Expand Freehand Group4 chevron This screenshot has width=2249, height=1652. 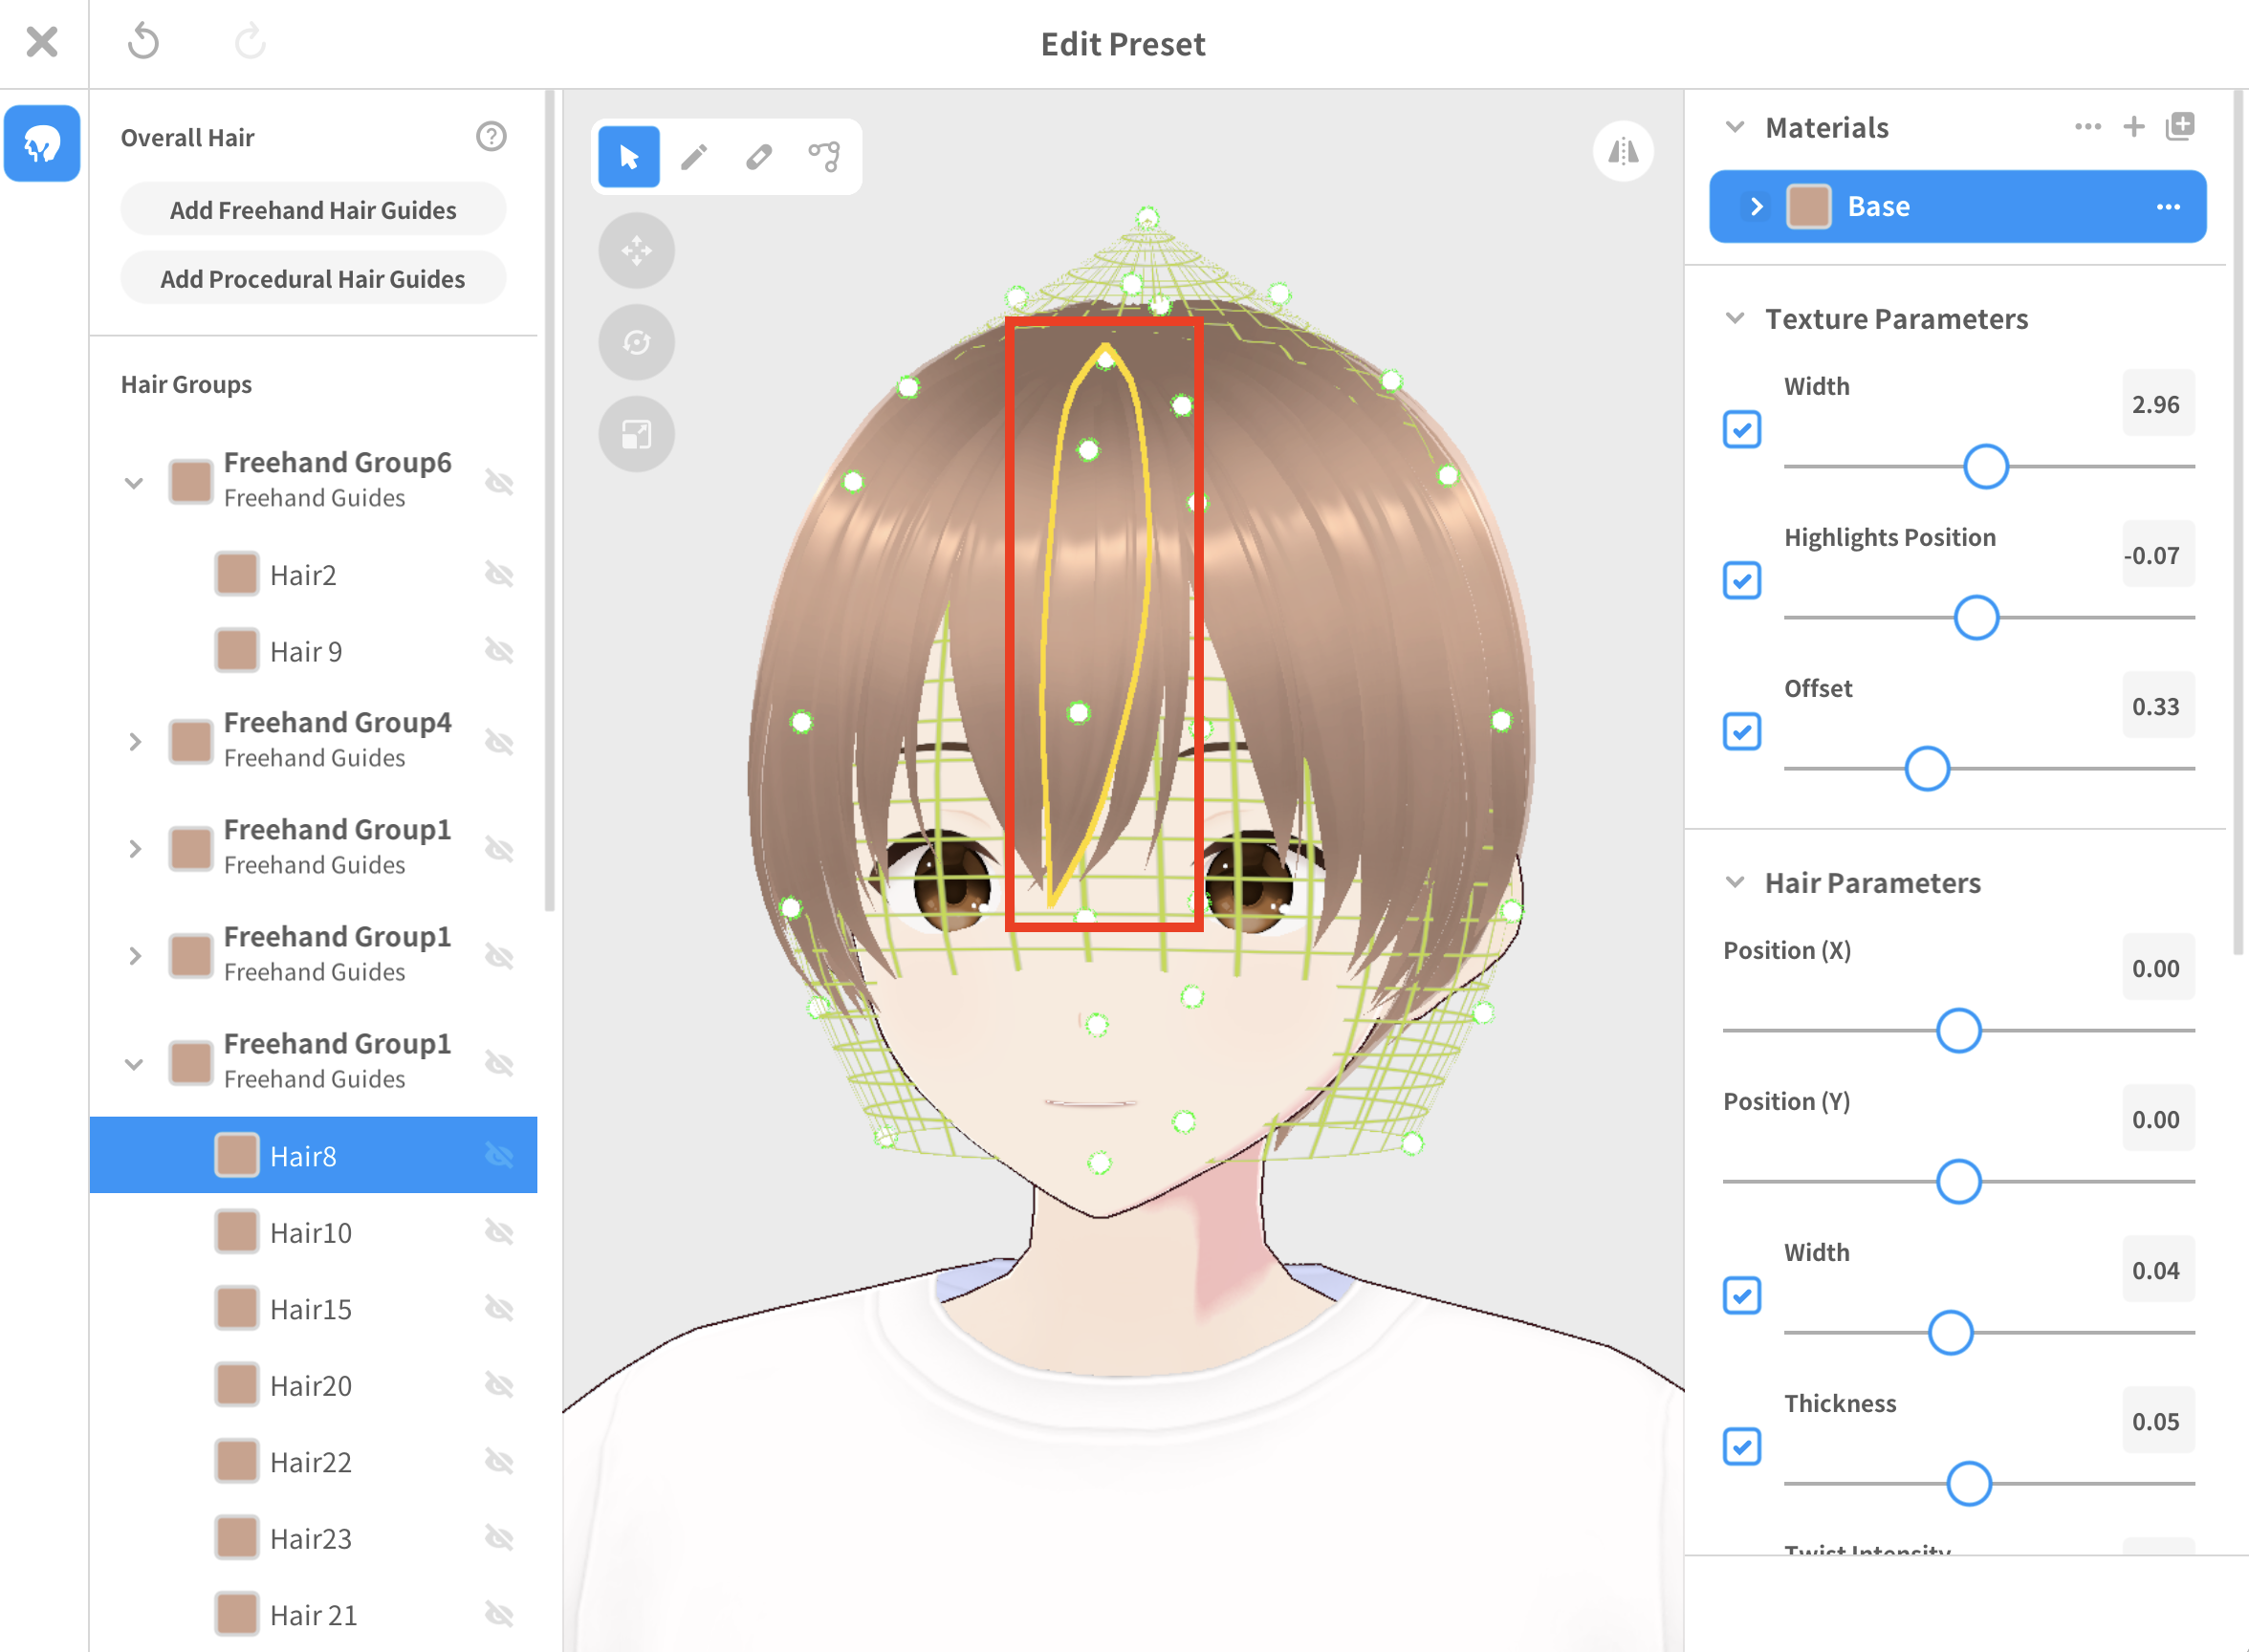(x=134, y=742)
